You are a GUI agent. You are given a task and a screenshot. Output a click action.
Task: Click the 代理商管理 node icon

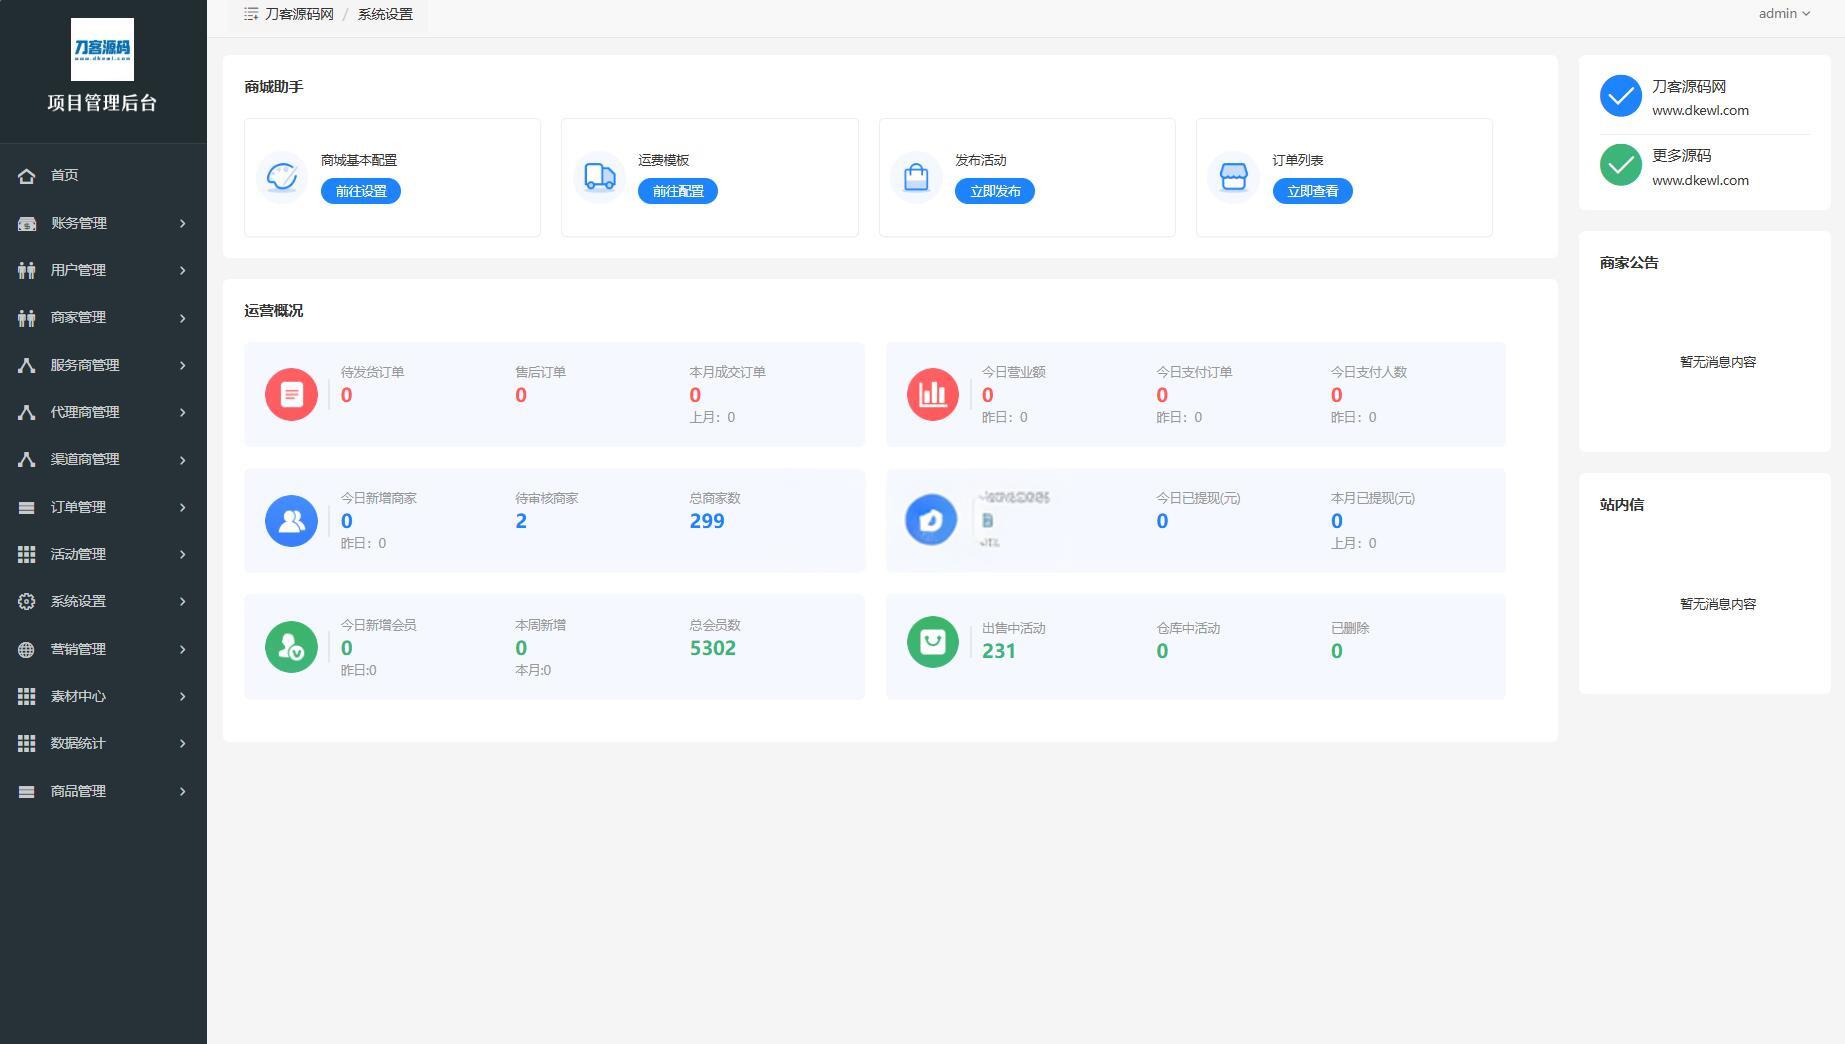pos(27,412)
